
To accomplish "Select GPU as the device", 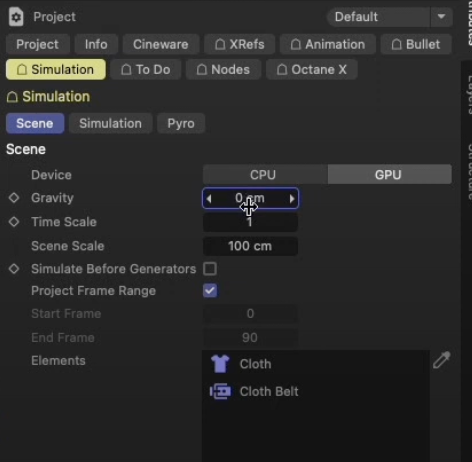I will click(390, 174).
